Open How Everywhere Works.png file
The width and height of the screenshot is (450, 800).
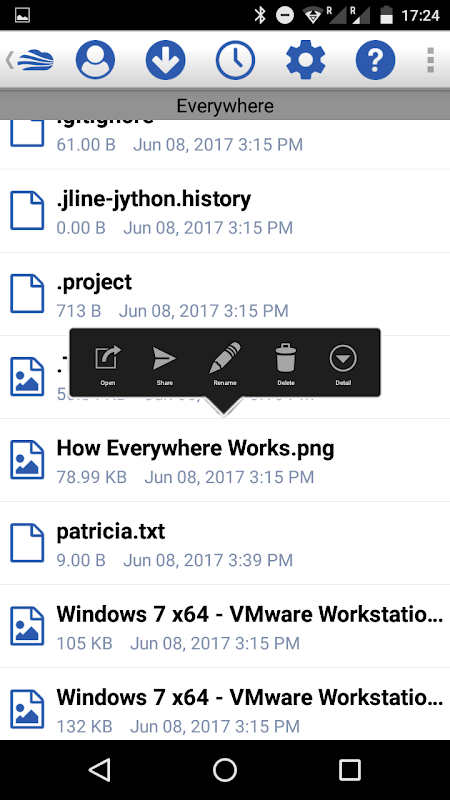click(225, 460)
